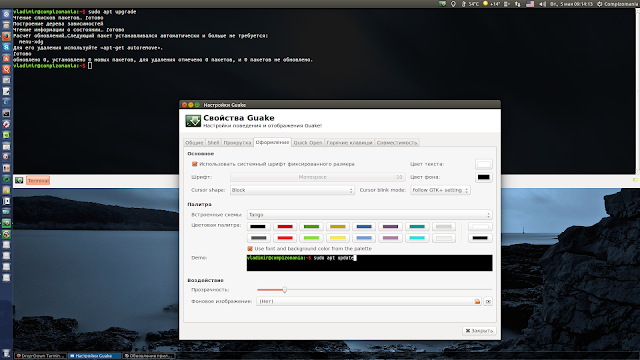Screen dimensions: 640x360
Task: Open text color white swatch
Action: 484,164
